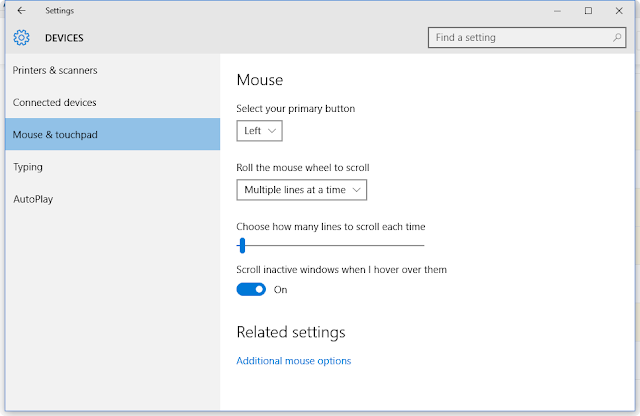This screenshot has height=416, width=640.
Task: Open Additional mouse options link
Action: pos(293,361)
